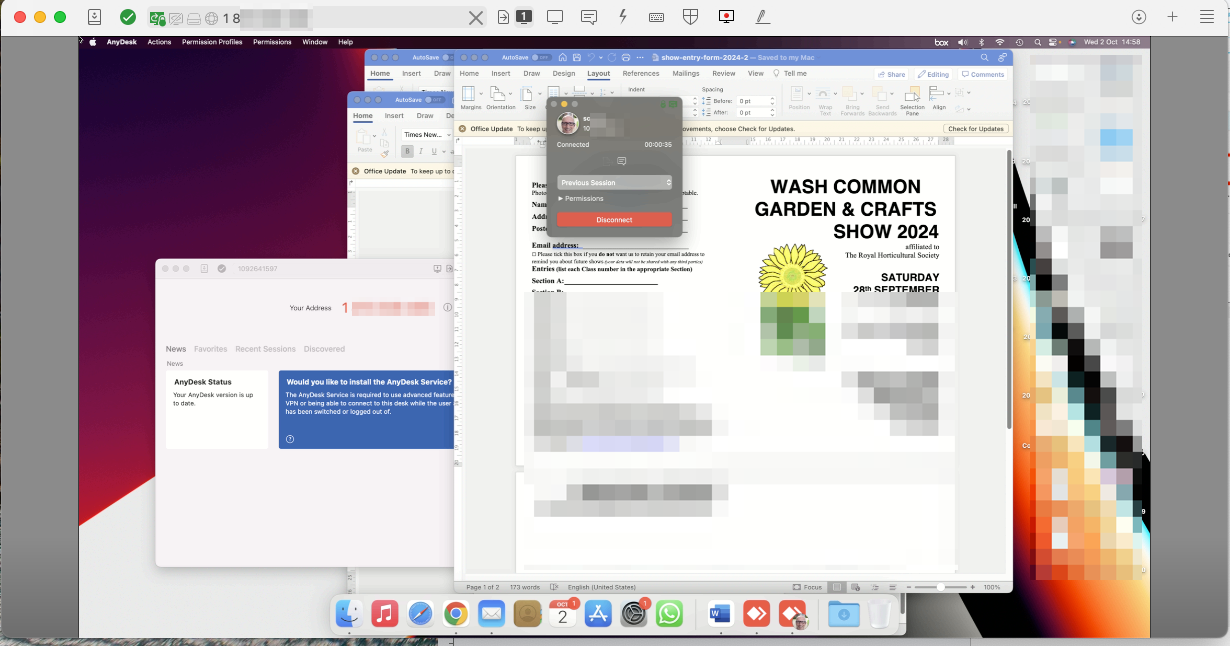The width and height of the screenshot is (1230, 646).
Task: Click the Share button in Word
Action: point(891,74)
